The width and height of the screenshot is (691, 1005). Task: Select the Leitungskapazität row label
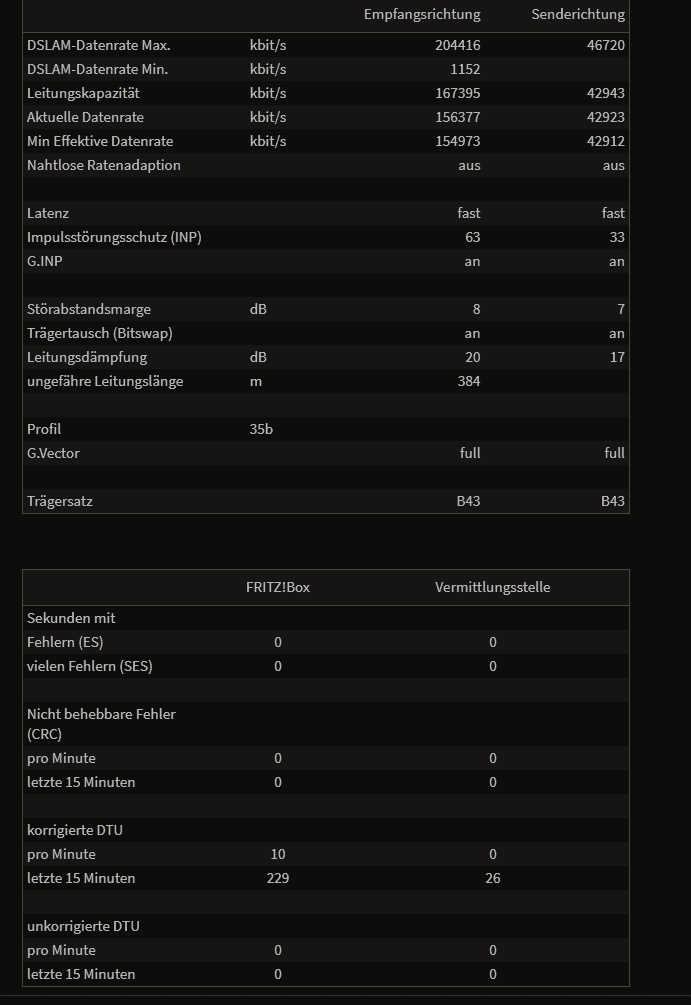tap(83, 93)
